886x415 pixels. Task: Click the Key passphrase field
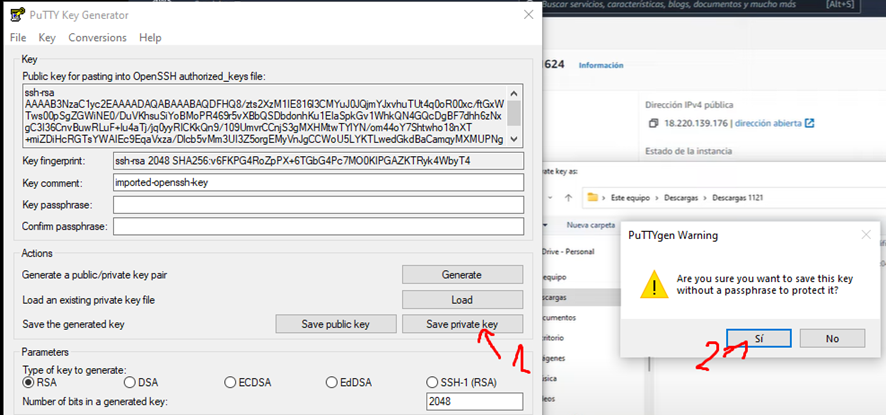[319, 205]
